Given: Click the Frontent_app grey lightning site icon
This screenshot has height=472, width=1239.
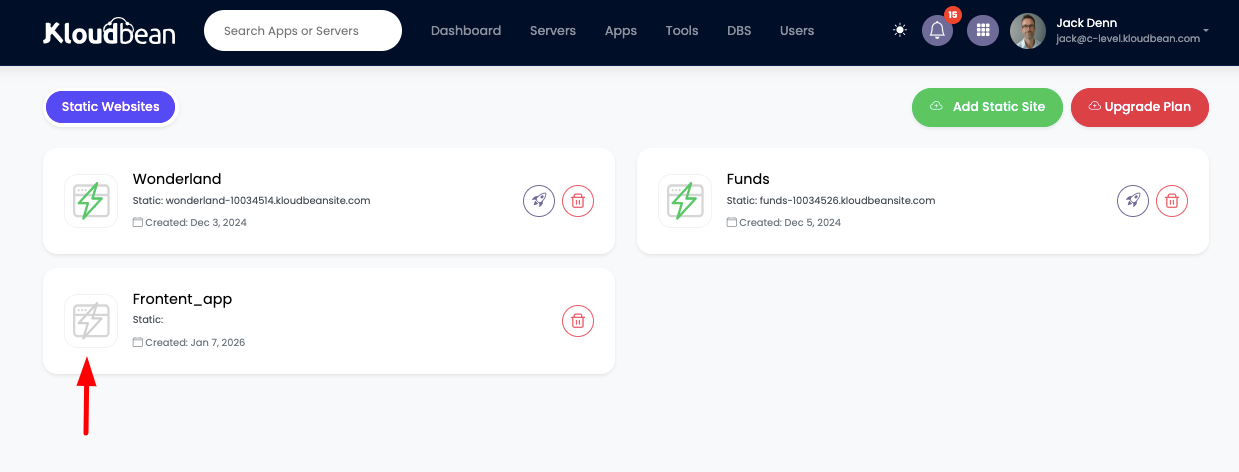Looking at the screenshot, I should coord(91,321).
